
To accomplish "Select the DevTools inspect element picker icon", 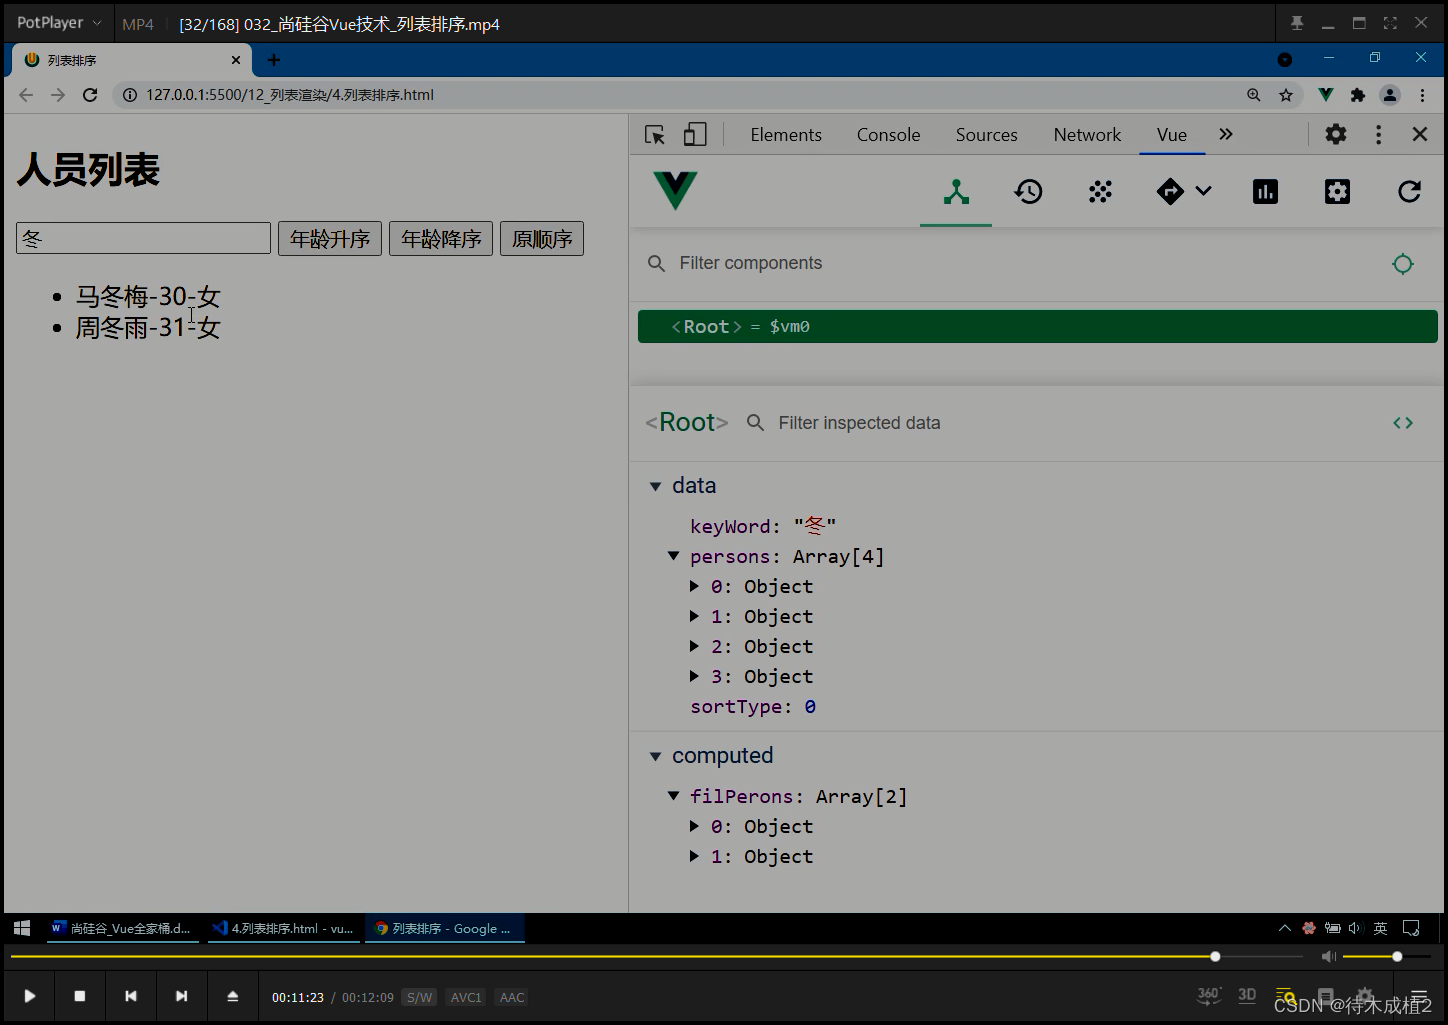I will tap(655, 135).
